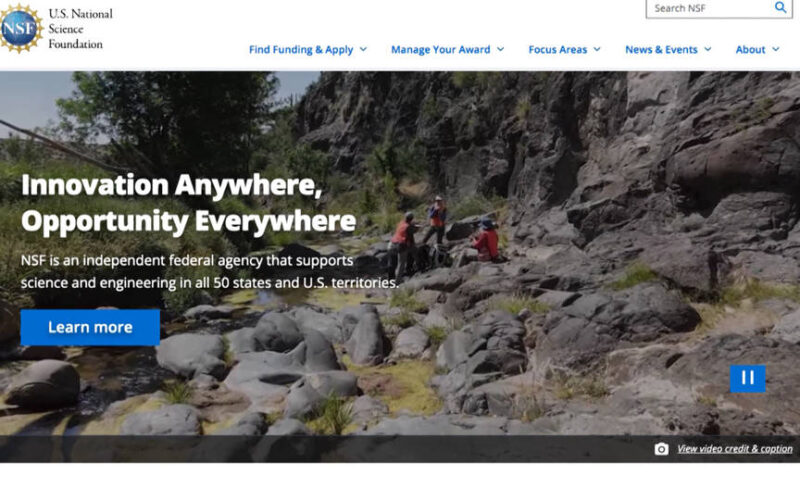Expand the Focus Areas chevron
800x500 pixels.
click(x=597, y=49)
